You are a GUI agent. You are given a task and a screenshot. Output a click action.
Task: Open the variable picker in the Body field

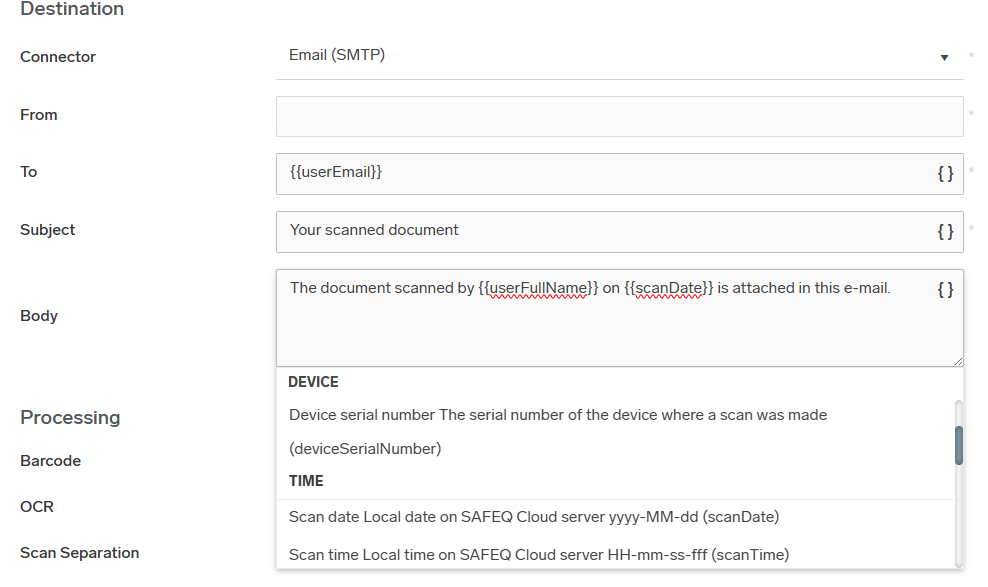point(945,289)
